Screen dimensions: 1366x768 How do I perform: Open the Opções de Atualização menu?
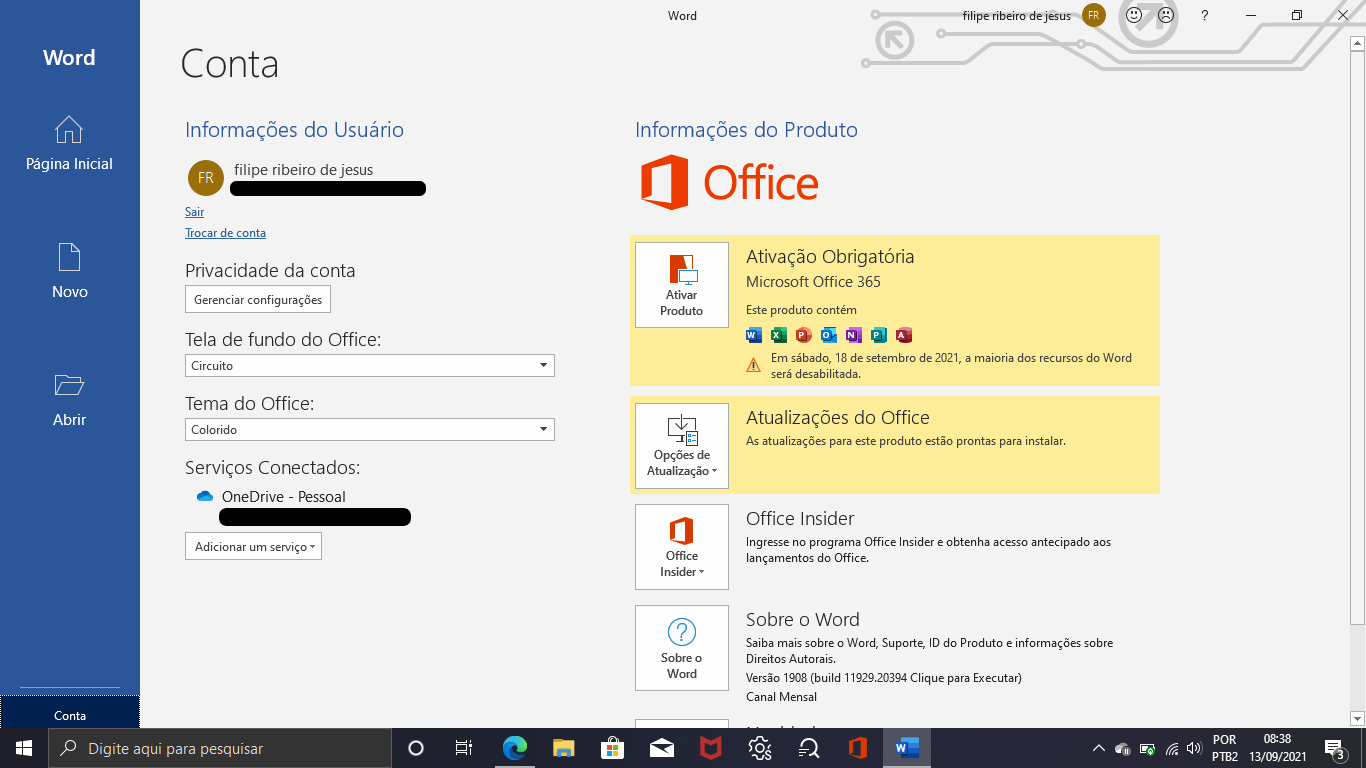[682, 446]
